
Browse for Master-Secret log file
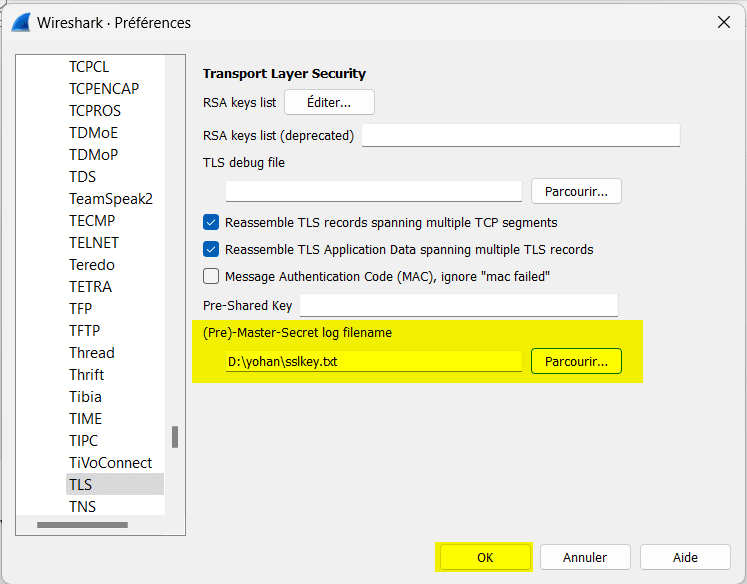click(x=576, y=362)
